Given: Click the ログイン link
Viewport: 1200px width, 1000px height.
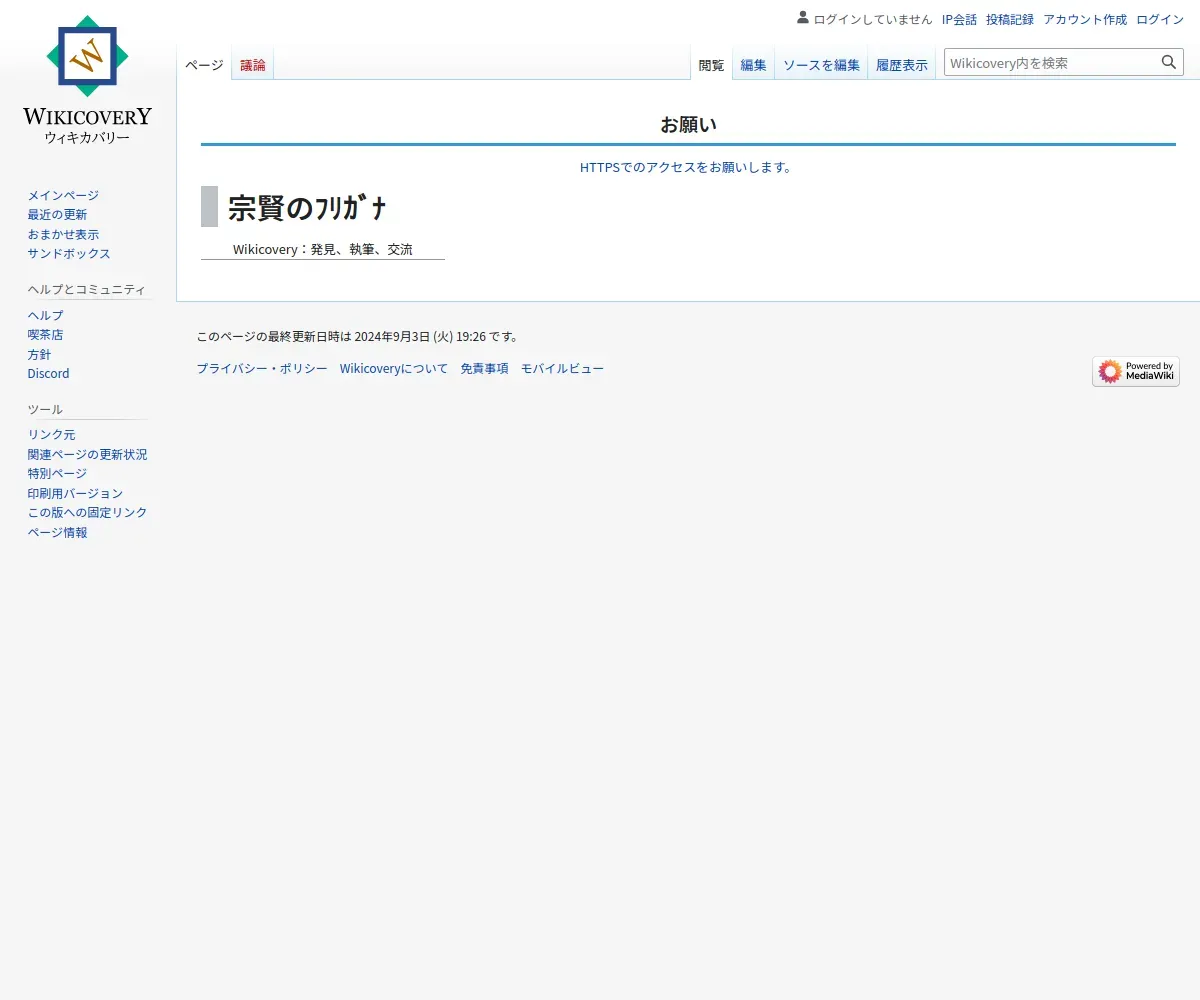Looking at the screenshot, I should coord(1160,19).
